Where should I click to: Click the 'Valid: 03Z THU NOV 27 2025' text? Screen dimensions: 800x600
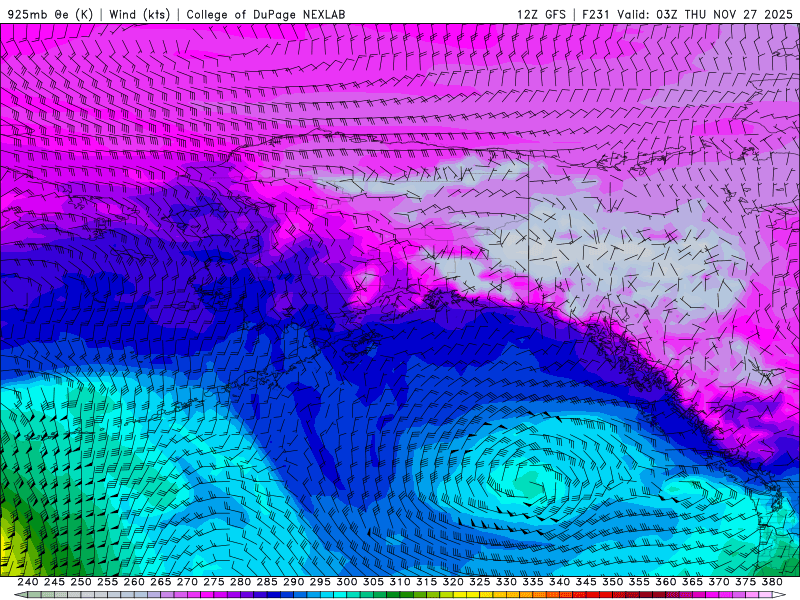point(705,14)
